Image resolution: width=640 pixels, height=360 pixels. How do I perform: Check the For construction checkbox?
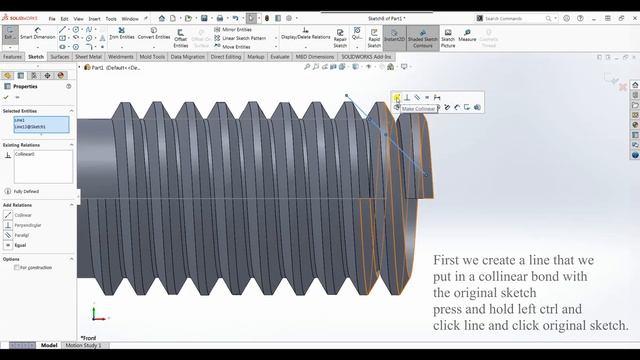click(16, 268)
